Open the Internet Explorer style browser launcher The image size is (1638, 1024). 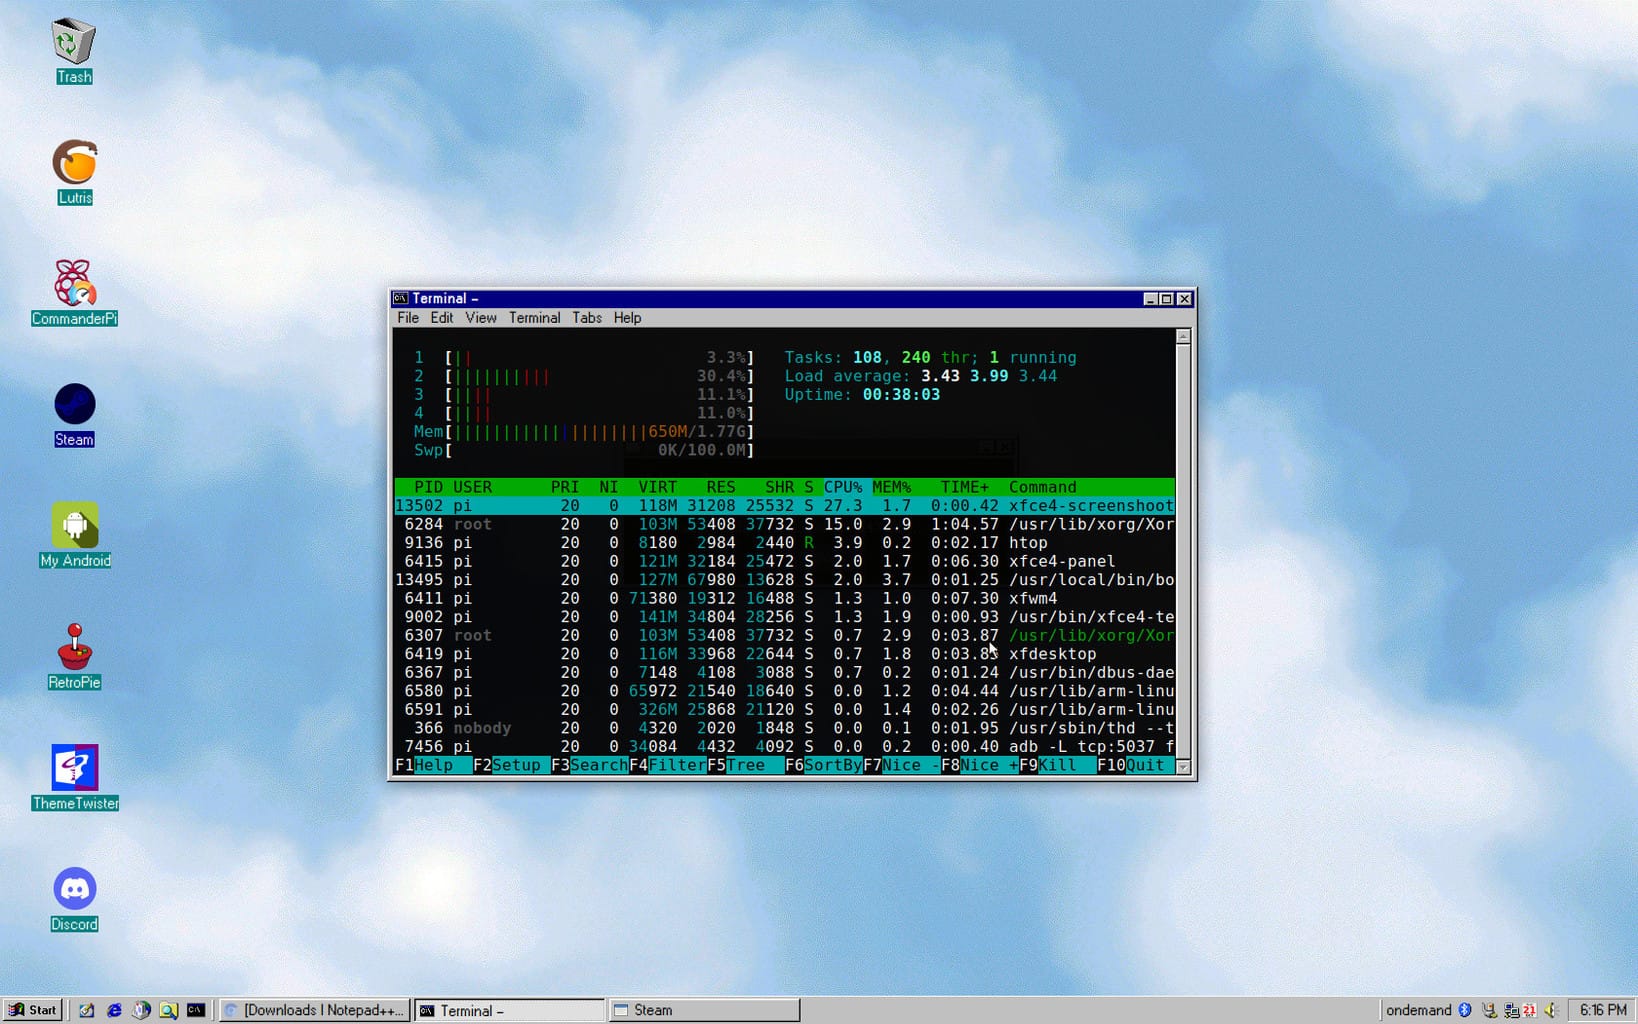pyautogui.click(x=114, y=1010)
